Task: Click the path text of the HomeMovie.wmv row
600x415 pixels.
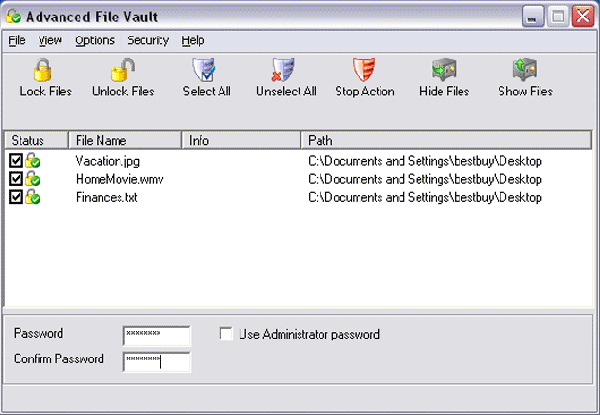Action: click(x=425, y=179)
